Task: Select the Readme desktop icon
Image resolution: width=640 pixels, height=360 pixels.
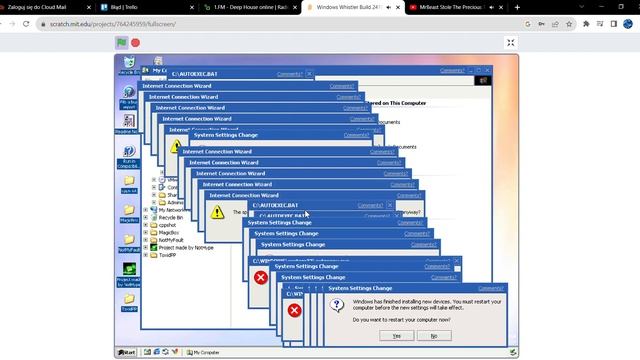Action: click(129, 124)
